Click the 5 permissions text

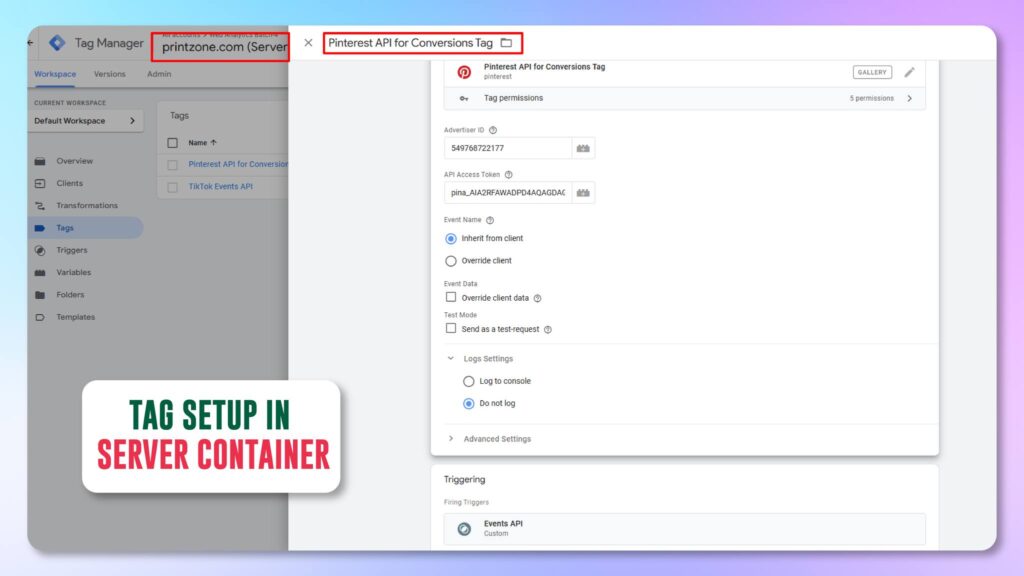[871, 99]
